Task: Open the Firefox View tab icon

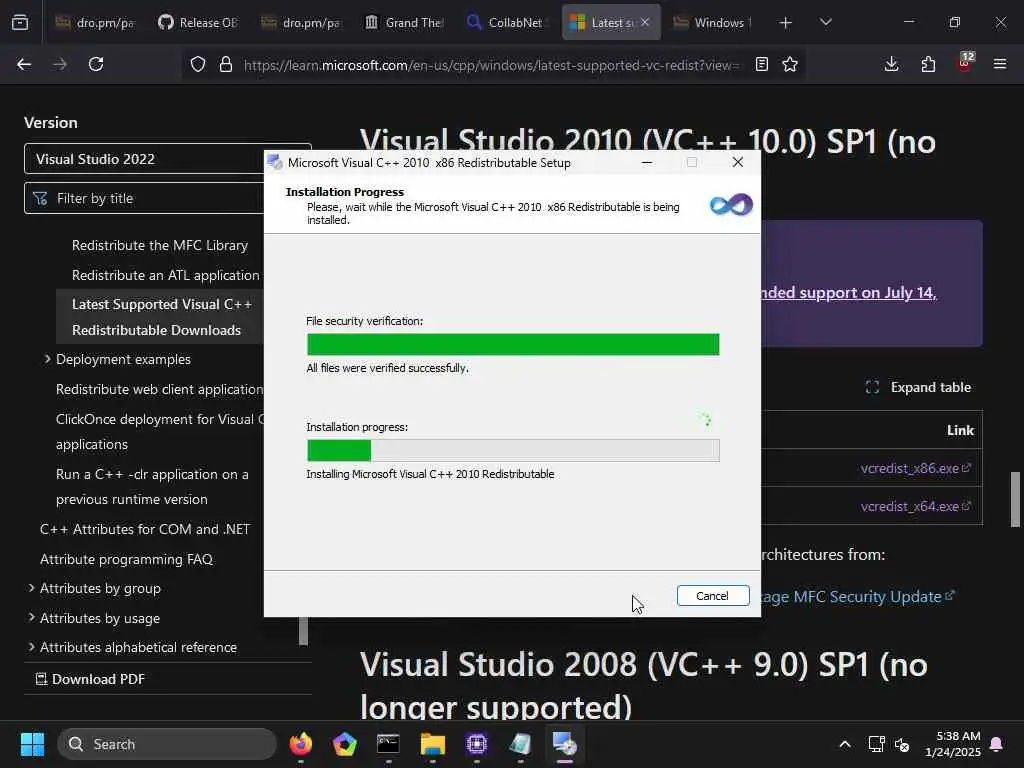Action: [20, 22]
